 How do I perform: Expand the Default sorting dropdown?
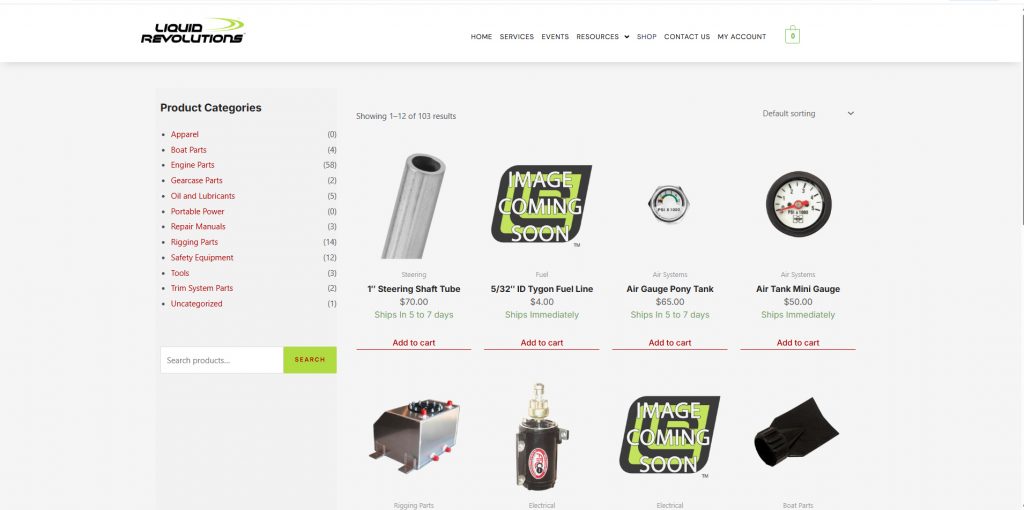[808, 114]
